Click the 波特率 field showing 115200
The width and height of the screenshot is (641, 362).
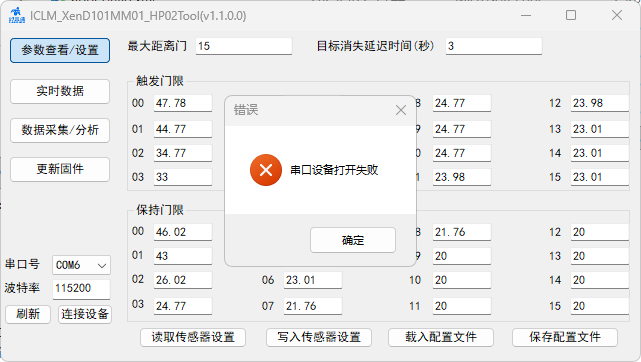point(81,288)
